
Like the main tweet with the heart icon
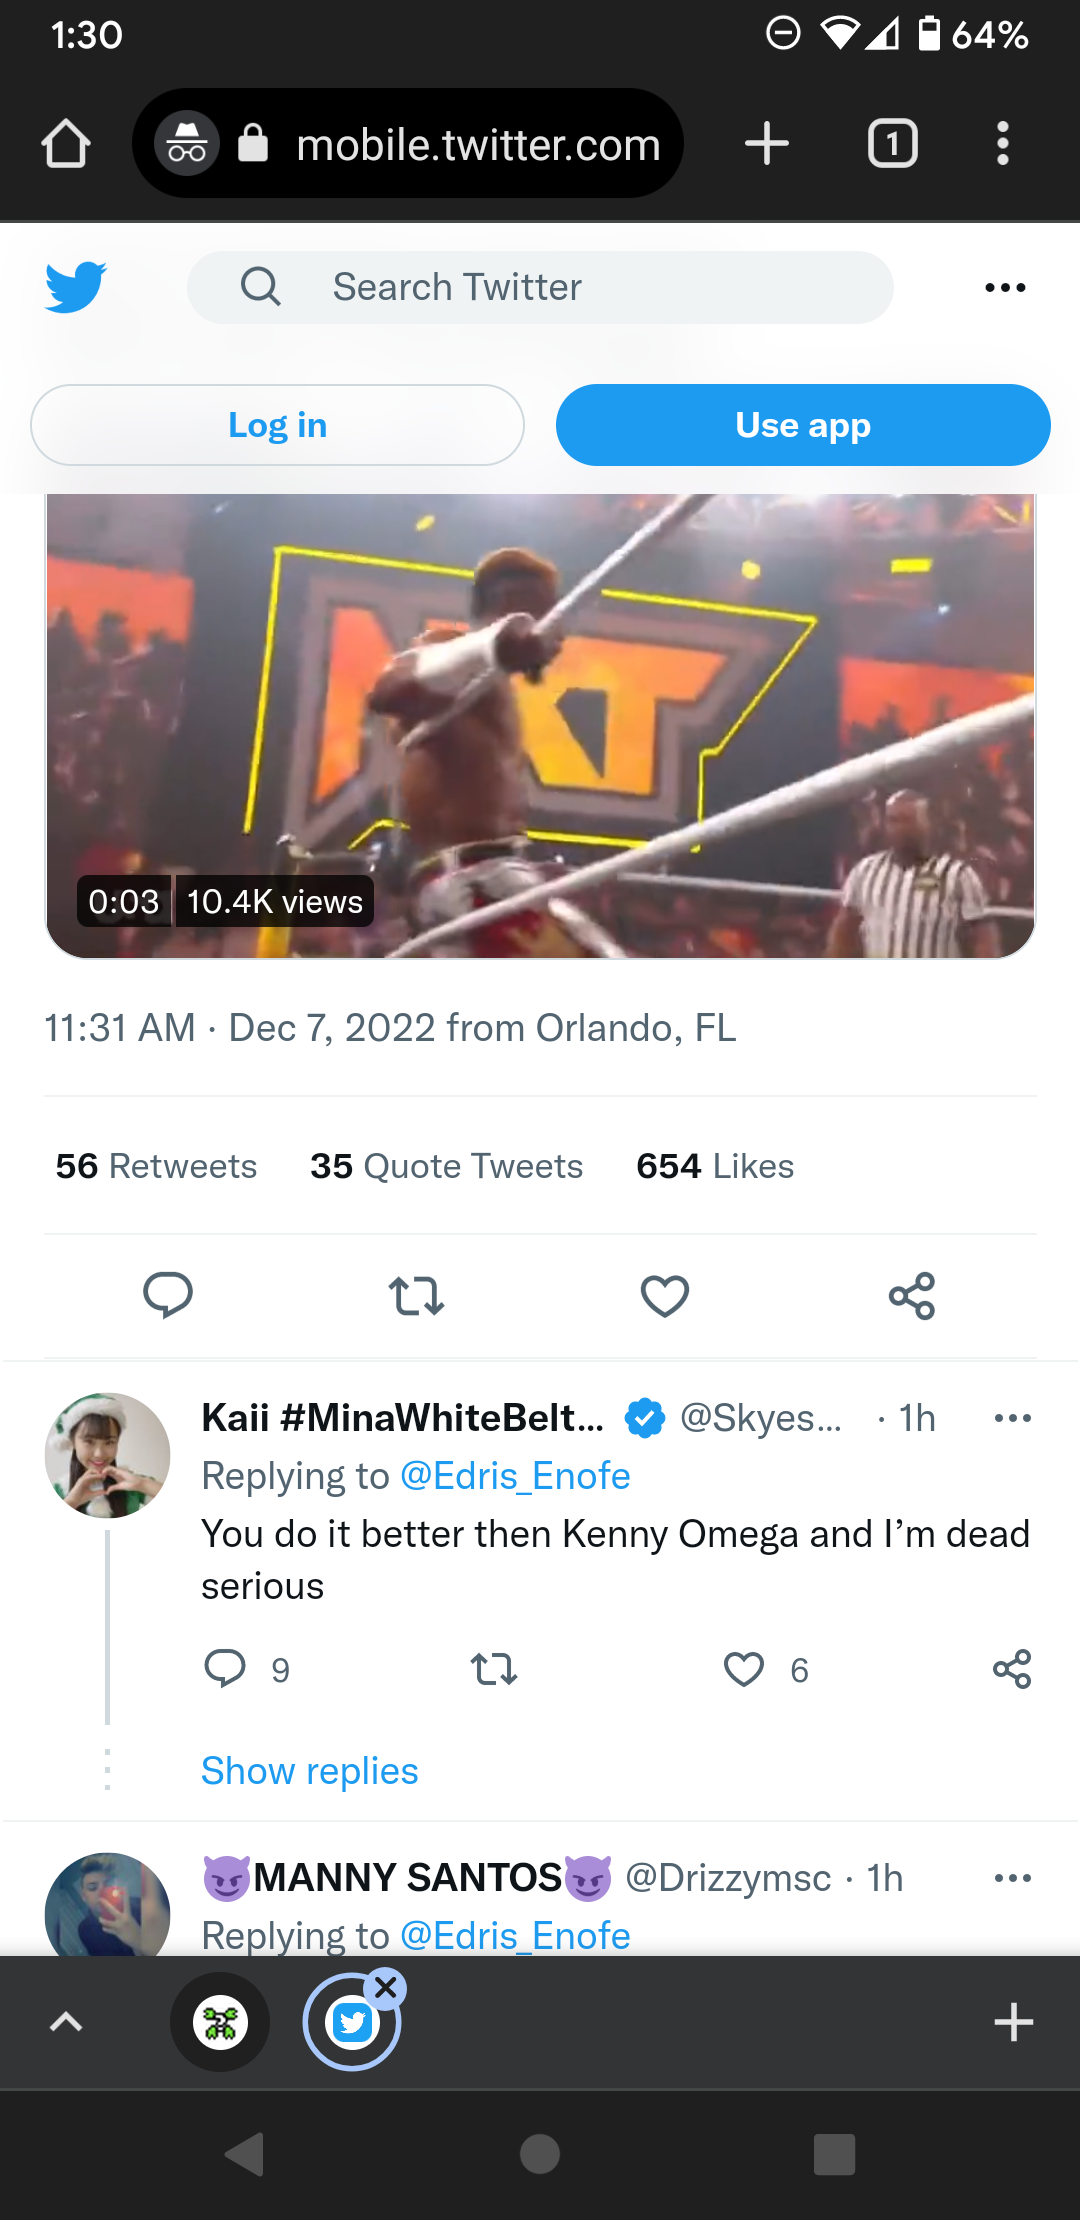click(665, 1296)
